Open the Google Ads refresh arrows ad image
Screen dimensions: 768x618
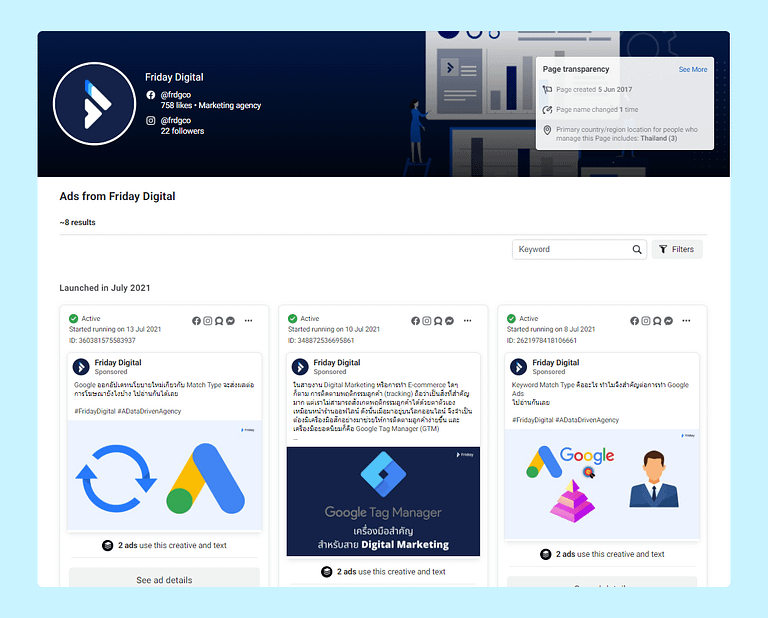[165, 475]
